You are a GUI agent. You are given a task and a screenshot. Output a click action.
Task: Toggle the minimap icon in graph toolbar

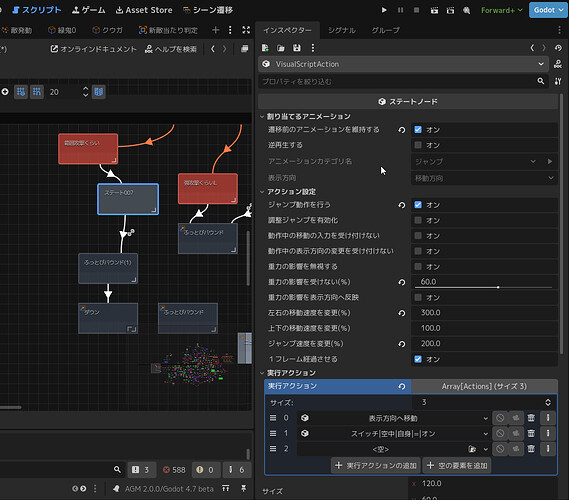pyautogui.click(x=99, y=92)
